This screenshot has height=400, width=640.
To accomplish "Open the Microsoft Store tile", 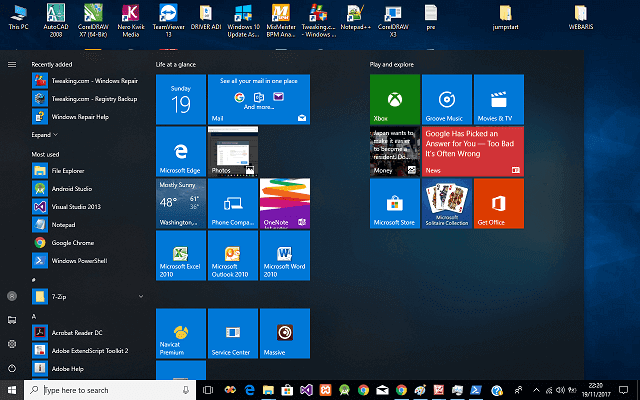I will pyautogui.click(x=395, y=203).
